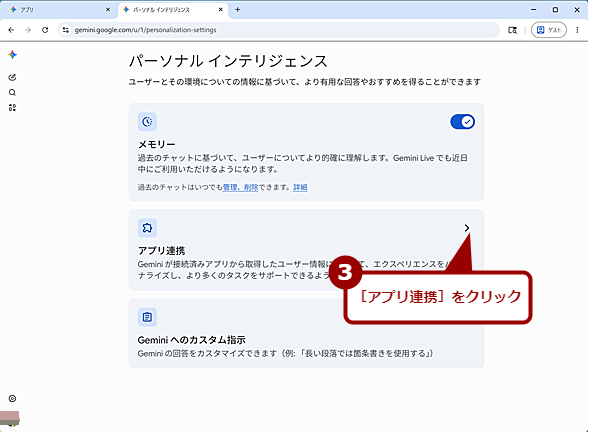Start a new chat from the sidebar
589x433 pixels.
[x=12, y=77]
